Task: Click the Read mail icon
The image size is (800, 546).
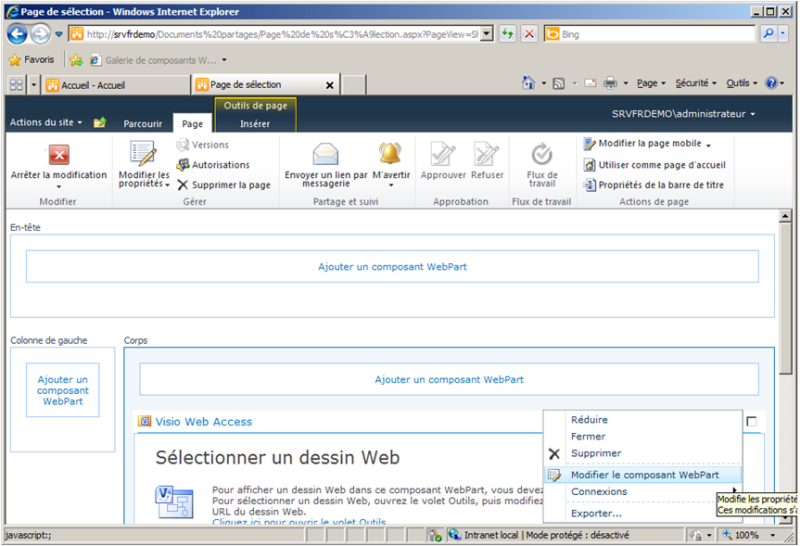Action: (x=590, y=83)
